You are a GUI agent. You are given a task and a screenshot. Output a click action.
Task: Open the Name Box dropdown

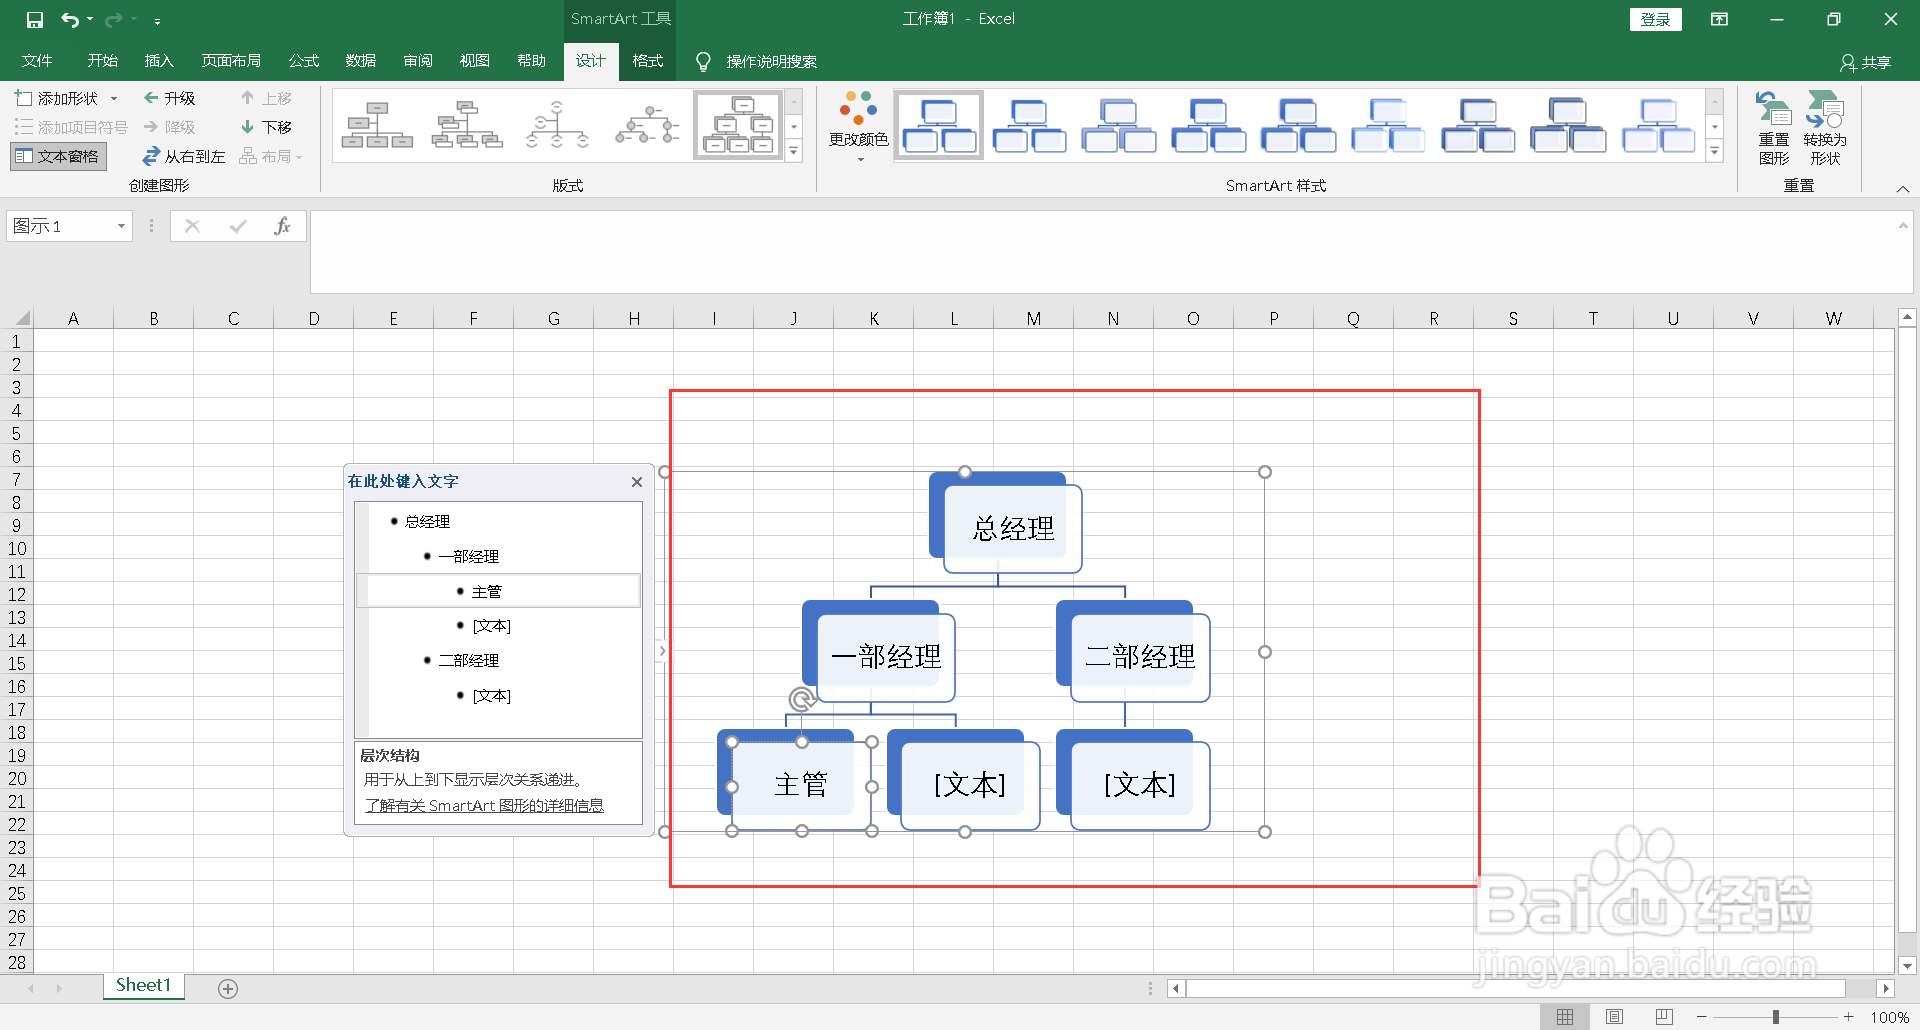tap(121, 226)
